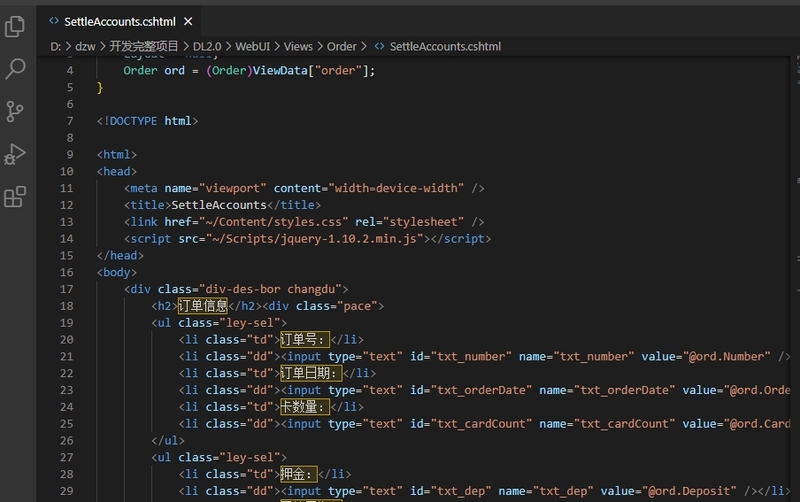Image resolution: width=800 pixels, height=502 pixels.
Task: Open the Source Control view
Action: click(x=16, y=112)
